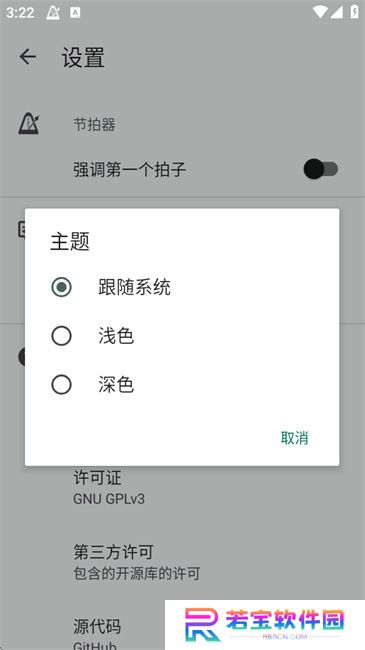Image resolution: width=365 pixels, height=650 pixels.
Task: Tap the 若宝软件园 watermark logo
Action: coord(265,624)
